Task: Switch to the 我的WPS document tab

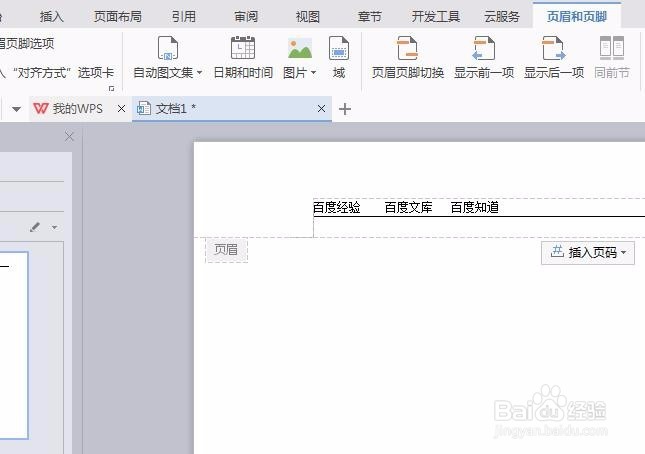Action: coord(78,109)
